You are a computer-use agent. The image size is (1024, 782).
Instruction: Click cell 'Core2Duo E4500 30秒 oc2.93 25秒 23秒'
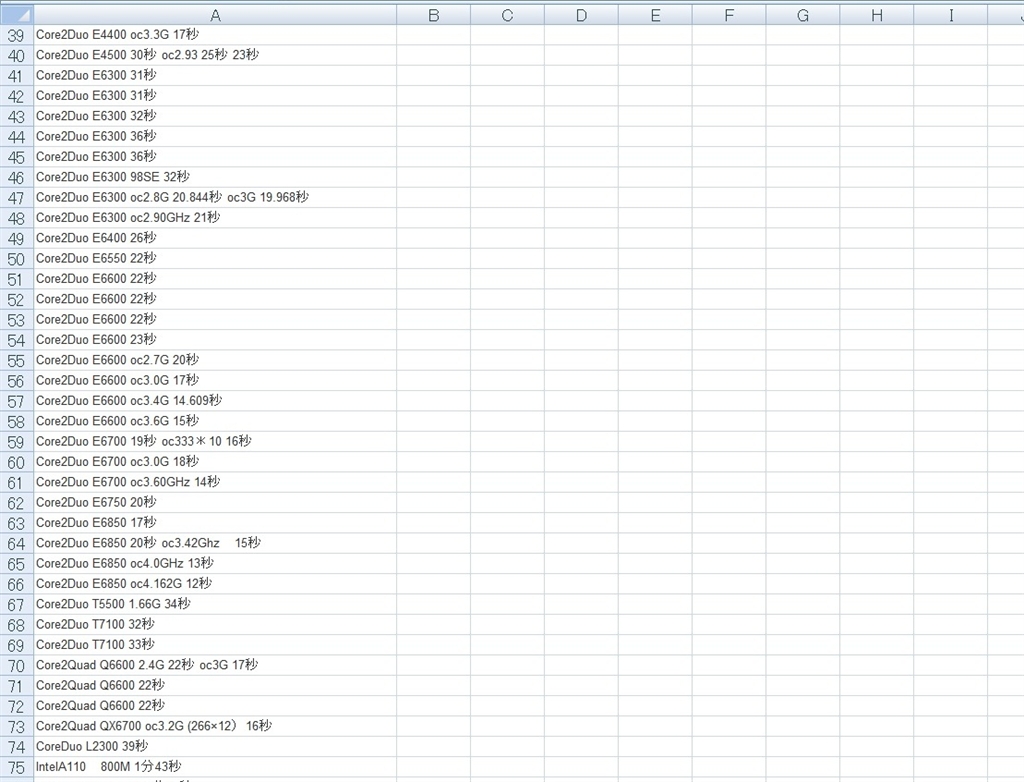coord(215,56)
